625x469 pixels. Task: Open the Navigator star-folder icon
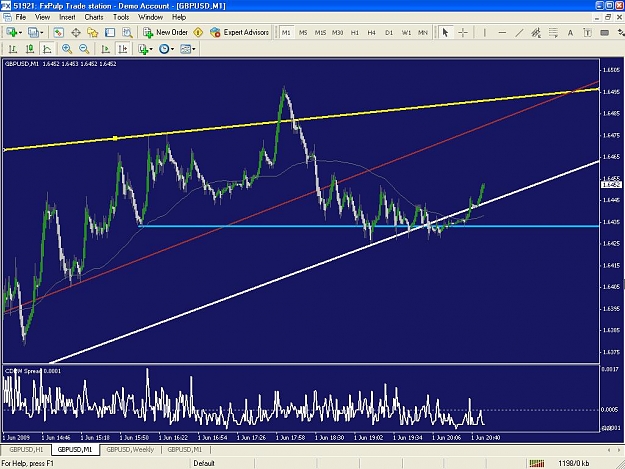point(92,33)
